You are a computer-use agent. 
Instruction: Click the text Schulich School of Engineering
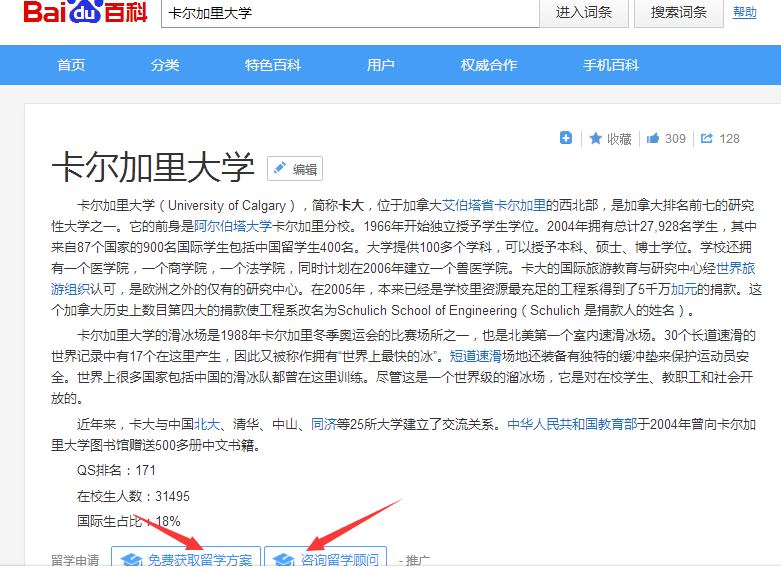[x=427, y=310]
